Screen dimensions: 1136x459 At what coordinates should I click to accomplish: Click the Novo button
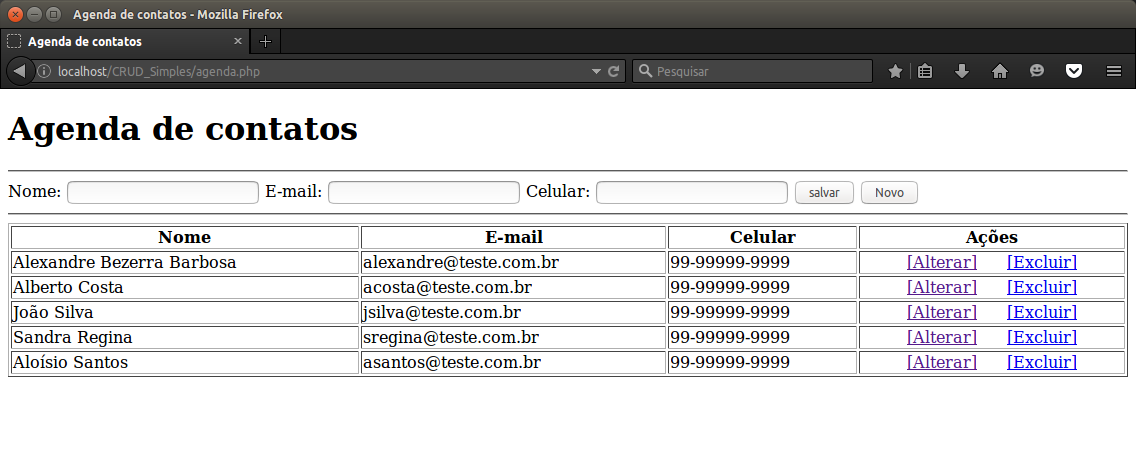[x=889, y=193]
